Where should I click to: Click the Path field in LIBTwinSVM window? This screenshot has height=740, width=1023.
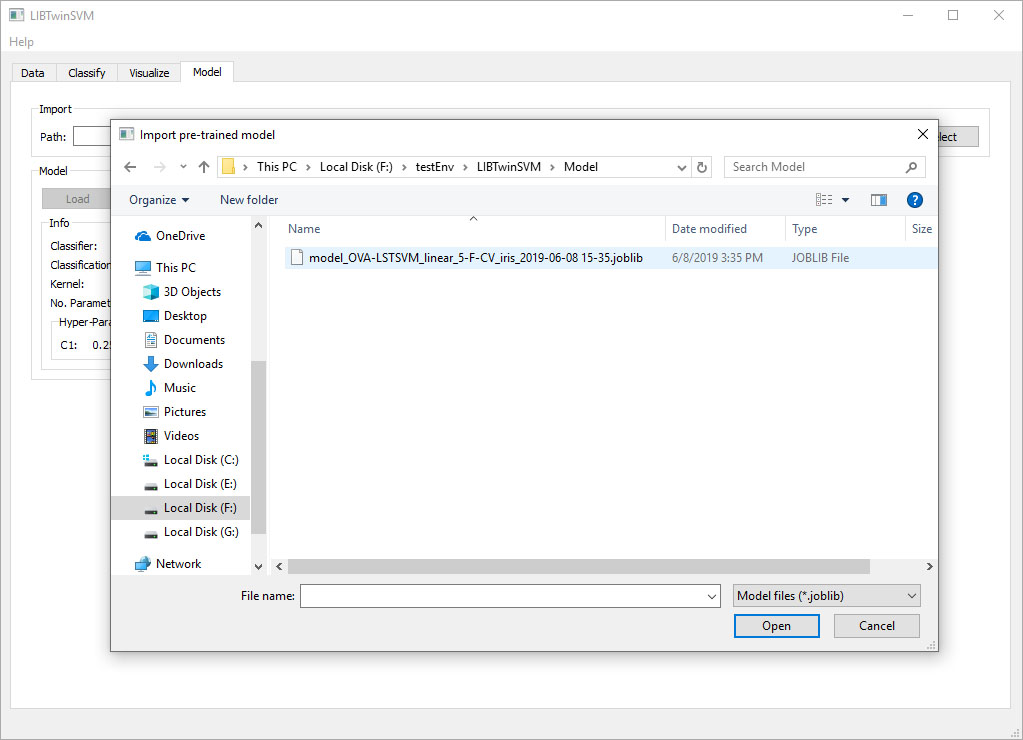point(92,136)
